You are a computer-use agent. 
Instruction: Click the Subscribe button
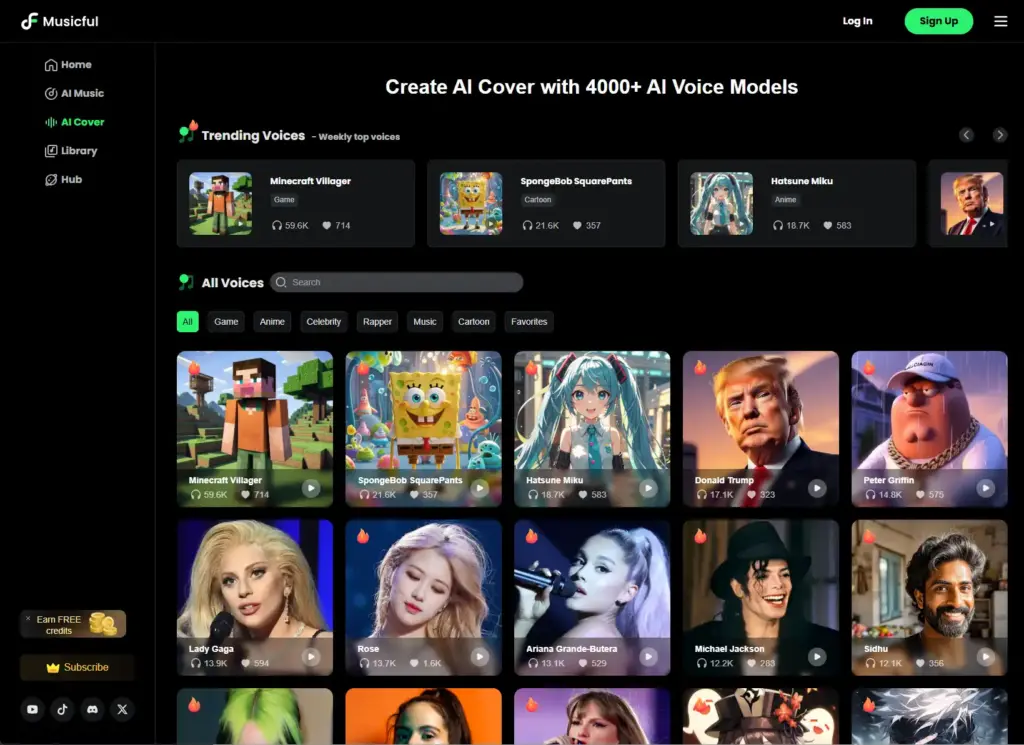tap(77, 667)
